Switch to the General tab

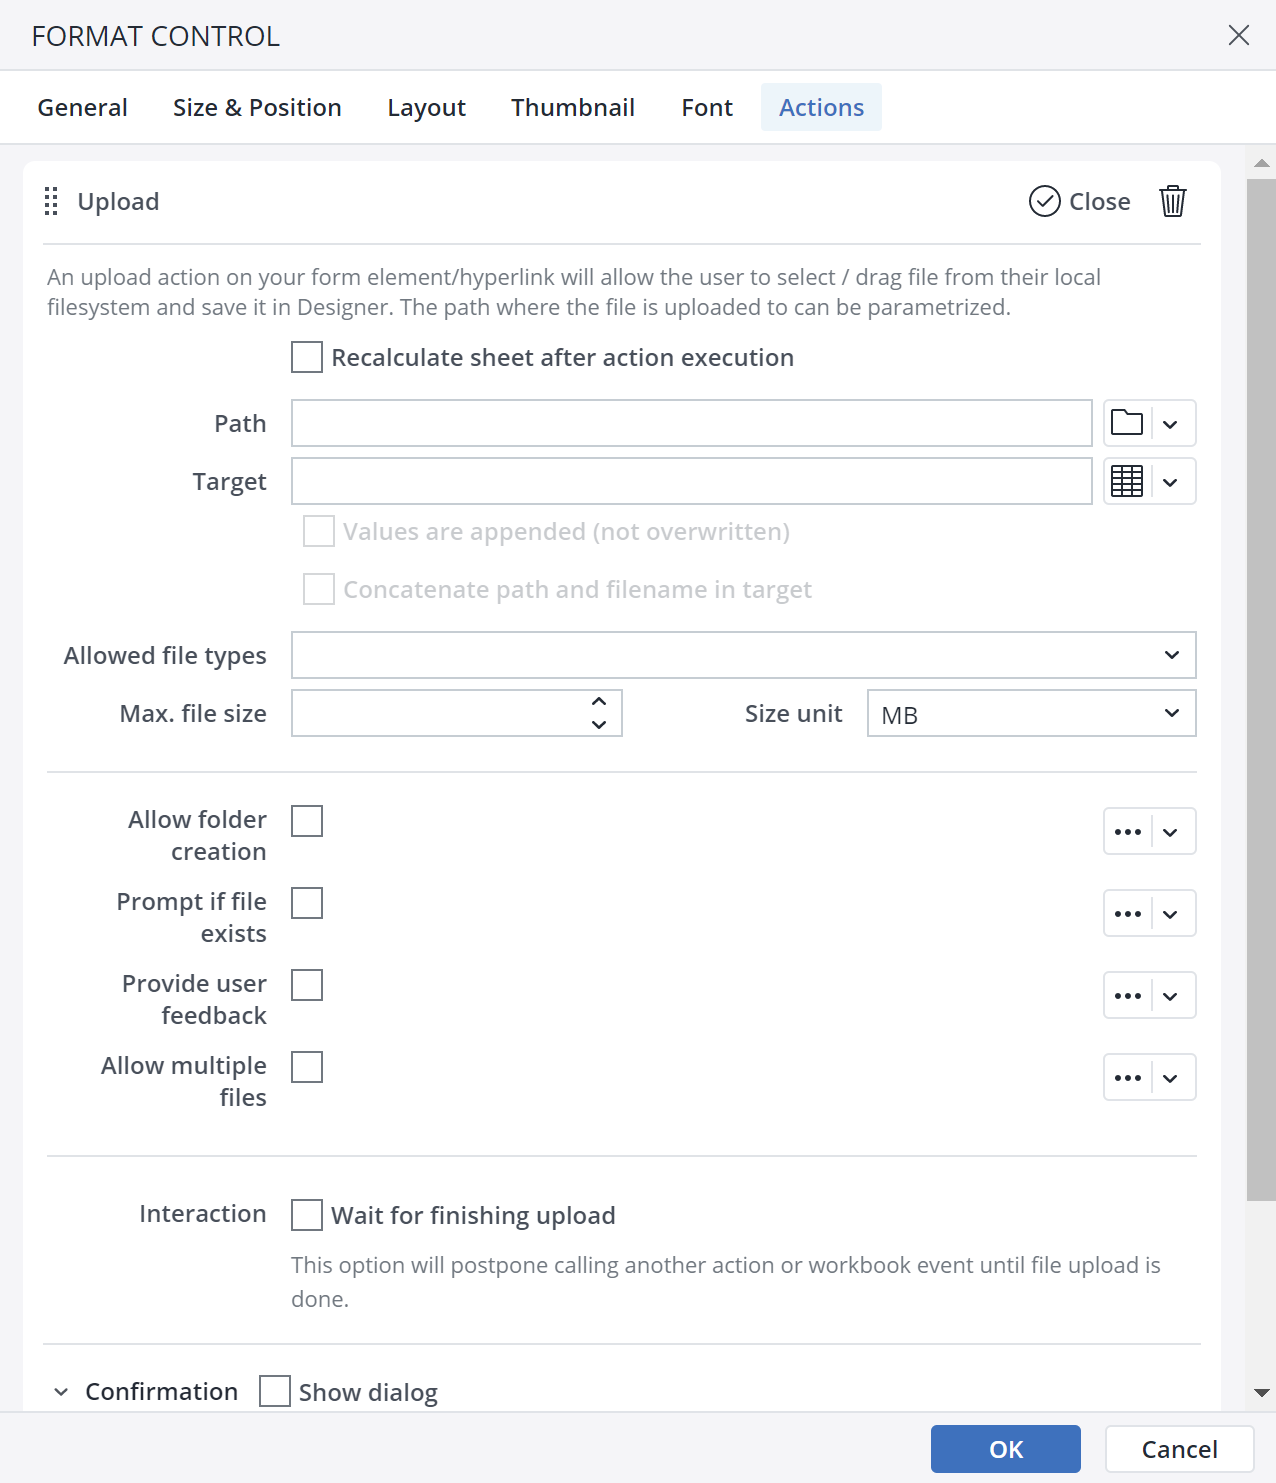(82, 107)
